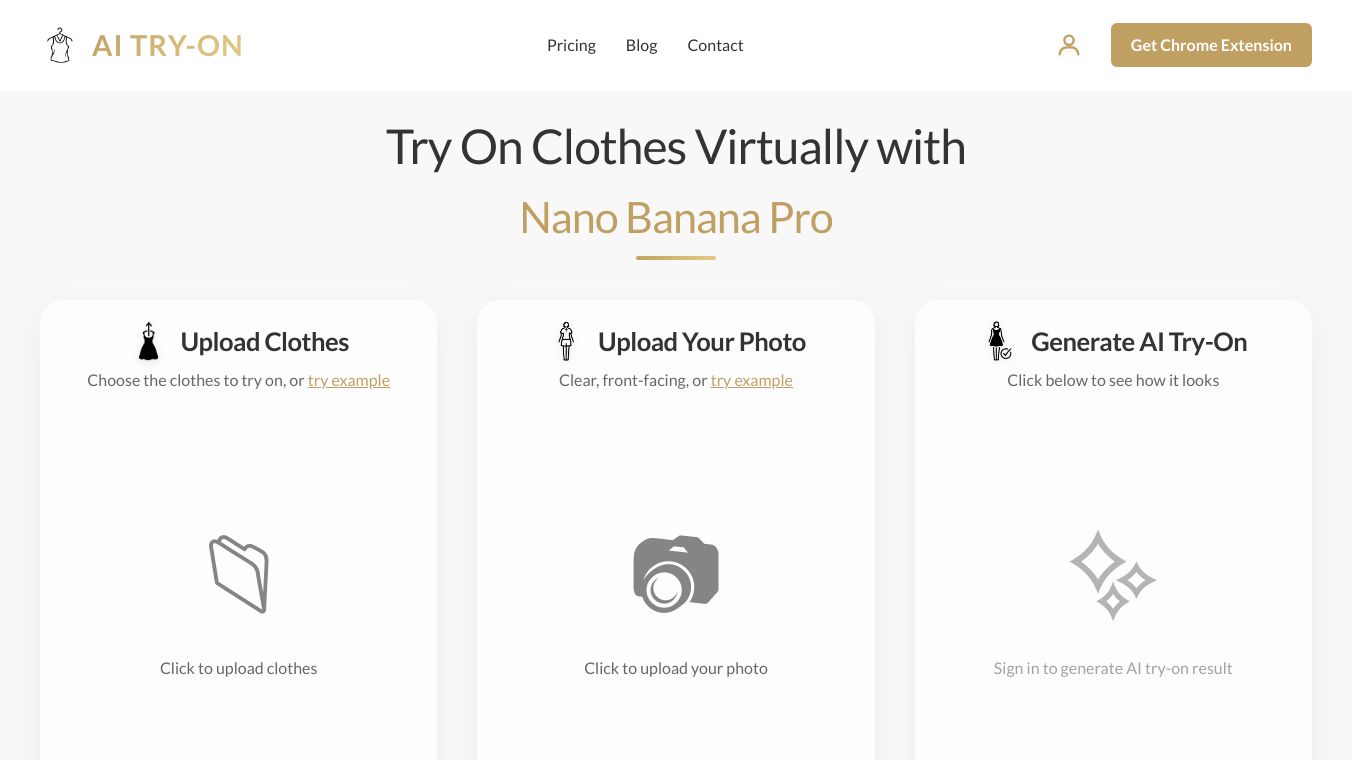This screenshot has height=760, width=1352.
Task: Click the checkmark figure icon beside Generate AI Try-On
Action: [x=999, y=342]
